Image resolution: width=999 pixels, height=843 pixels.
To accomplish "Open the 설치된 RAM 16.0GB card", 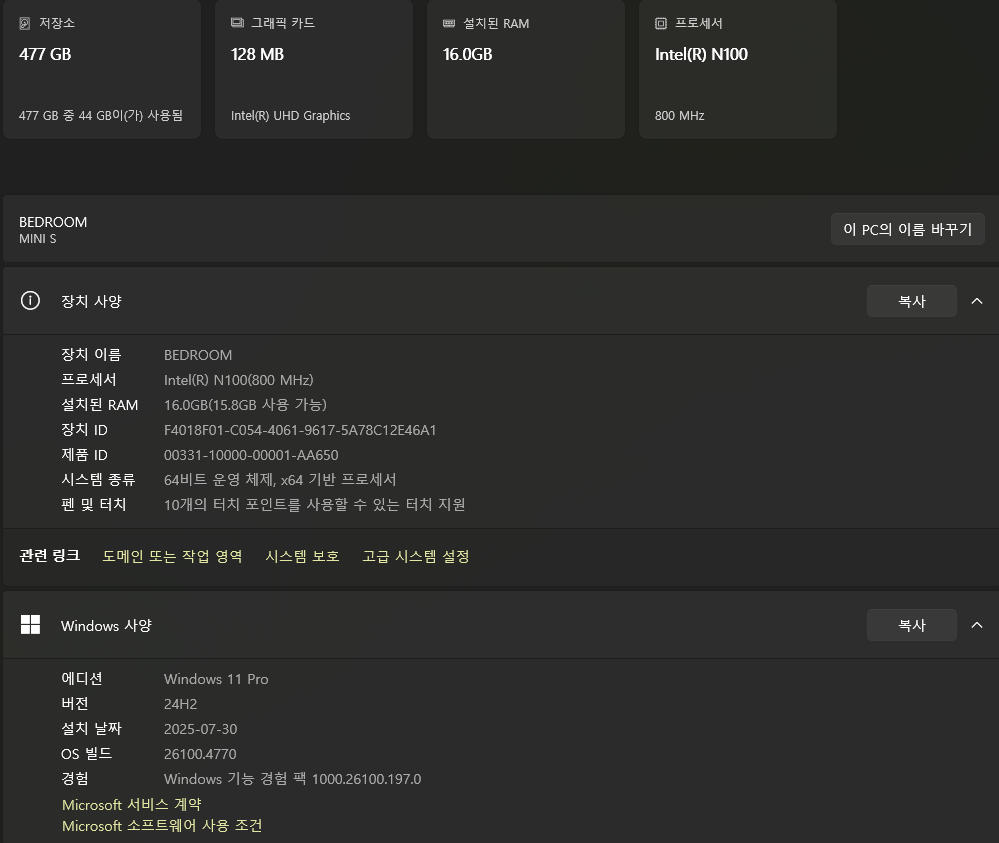I will [526, 69].
